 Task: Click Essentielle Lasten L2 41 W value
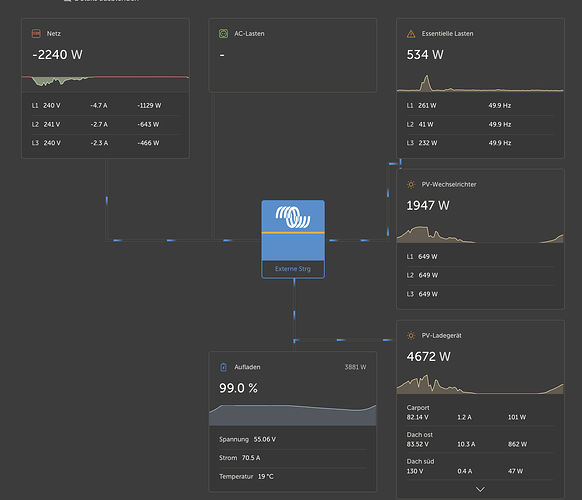pos(426,124)
